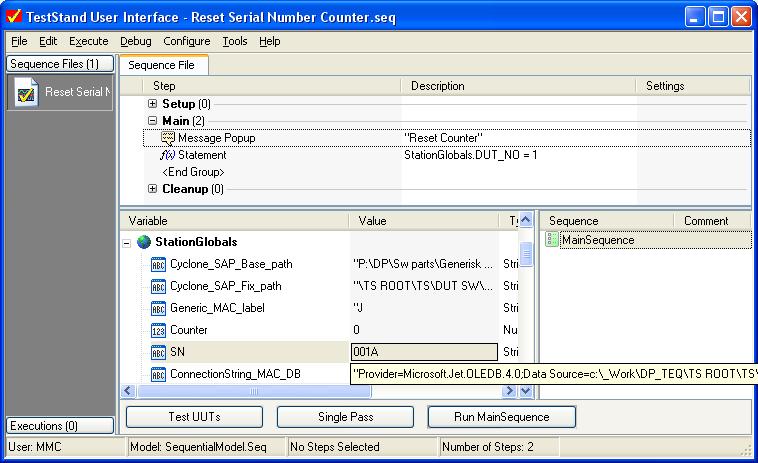The image size is (758, 463).
Task: Click the f(x) Statement step icon
Action: 167,155
